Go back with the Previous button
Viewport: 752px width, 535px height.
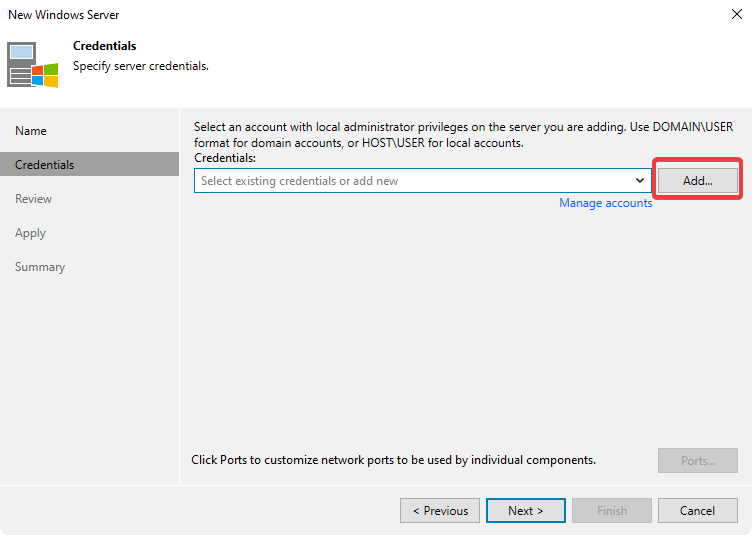[x=440, y=511]
